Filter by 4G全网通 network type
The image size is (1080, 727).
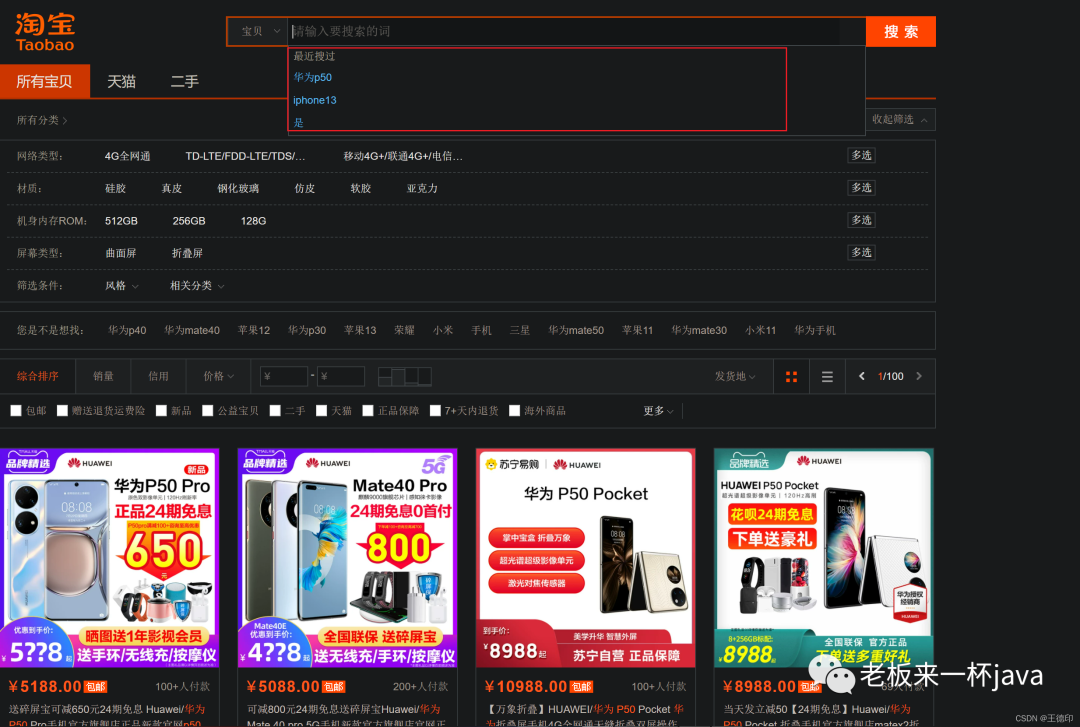point(127,156)
